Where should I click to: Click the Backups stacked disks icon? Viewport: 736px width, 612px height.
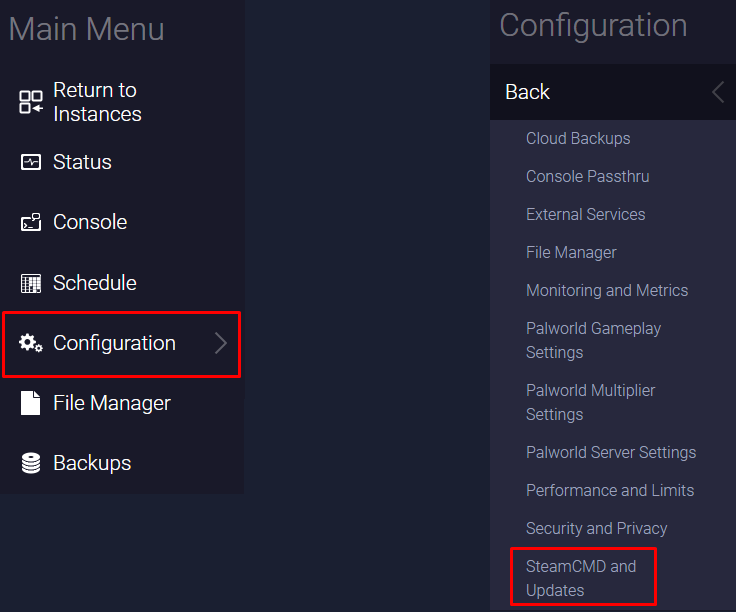pyautogui.click(x=31, y=463)
